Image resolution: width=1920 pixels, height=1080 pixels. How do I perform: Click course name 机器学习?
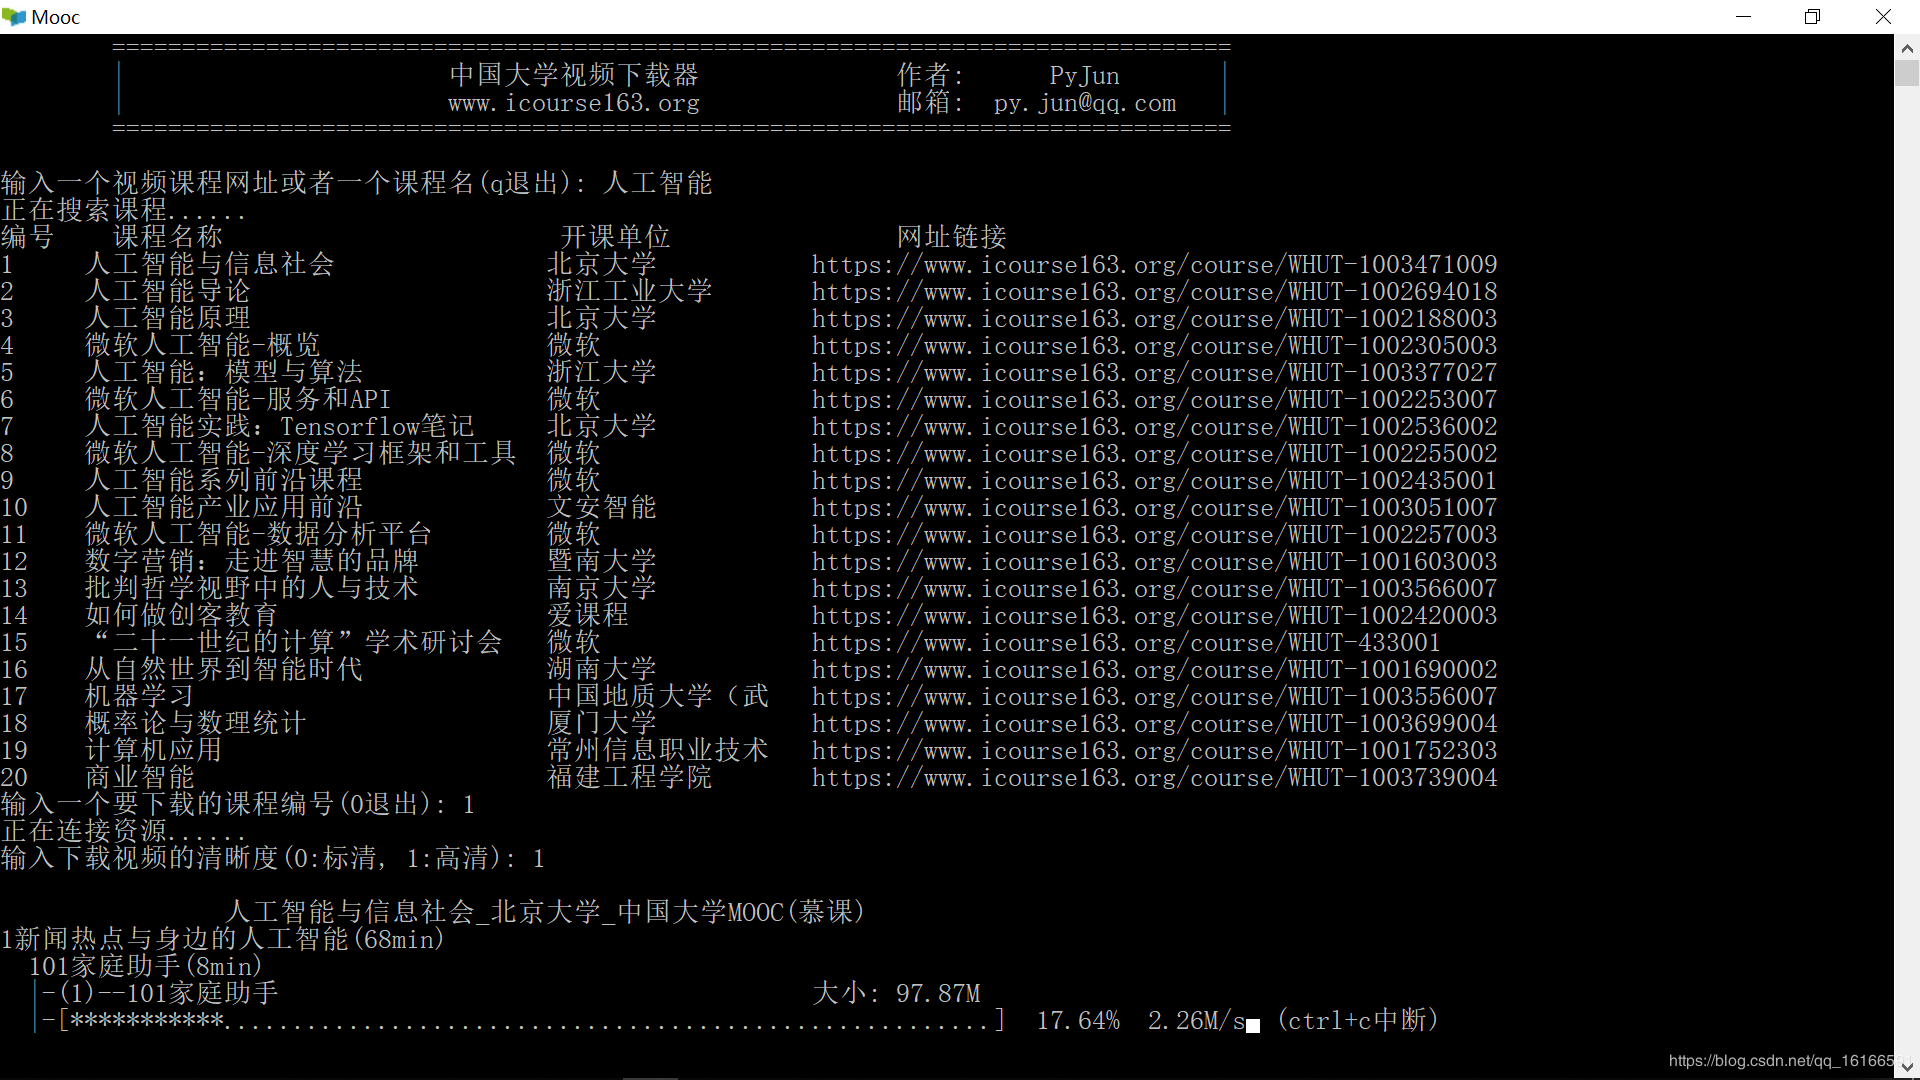point(140,696)
